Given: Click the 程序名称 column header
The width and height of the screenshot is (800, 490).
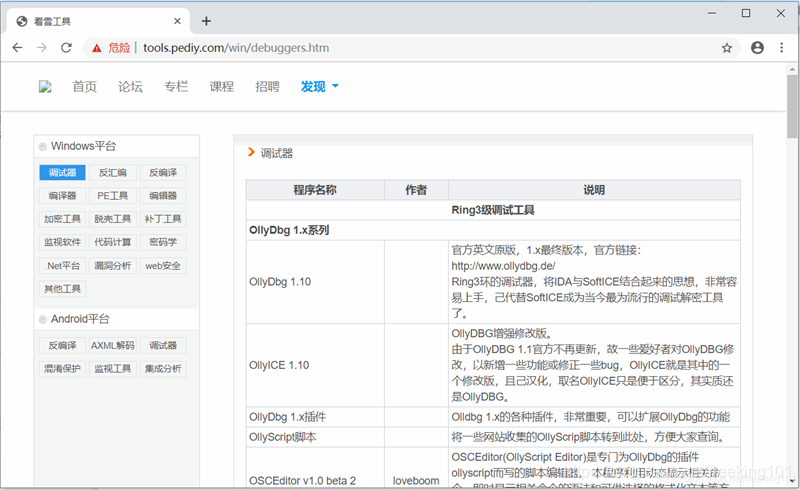Looking at the screenshot, I should 315,190.
